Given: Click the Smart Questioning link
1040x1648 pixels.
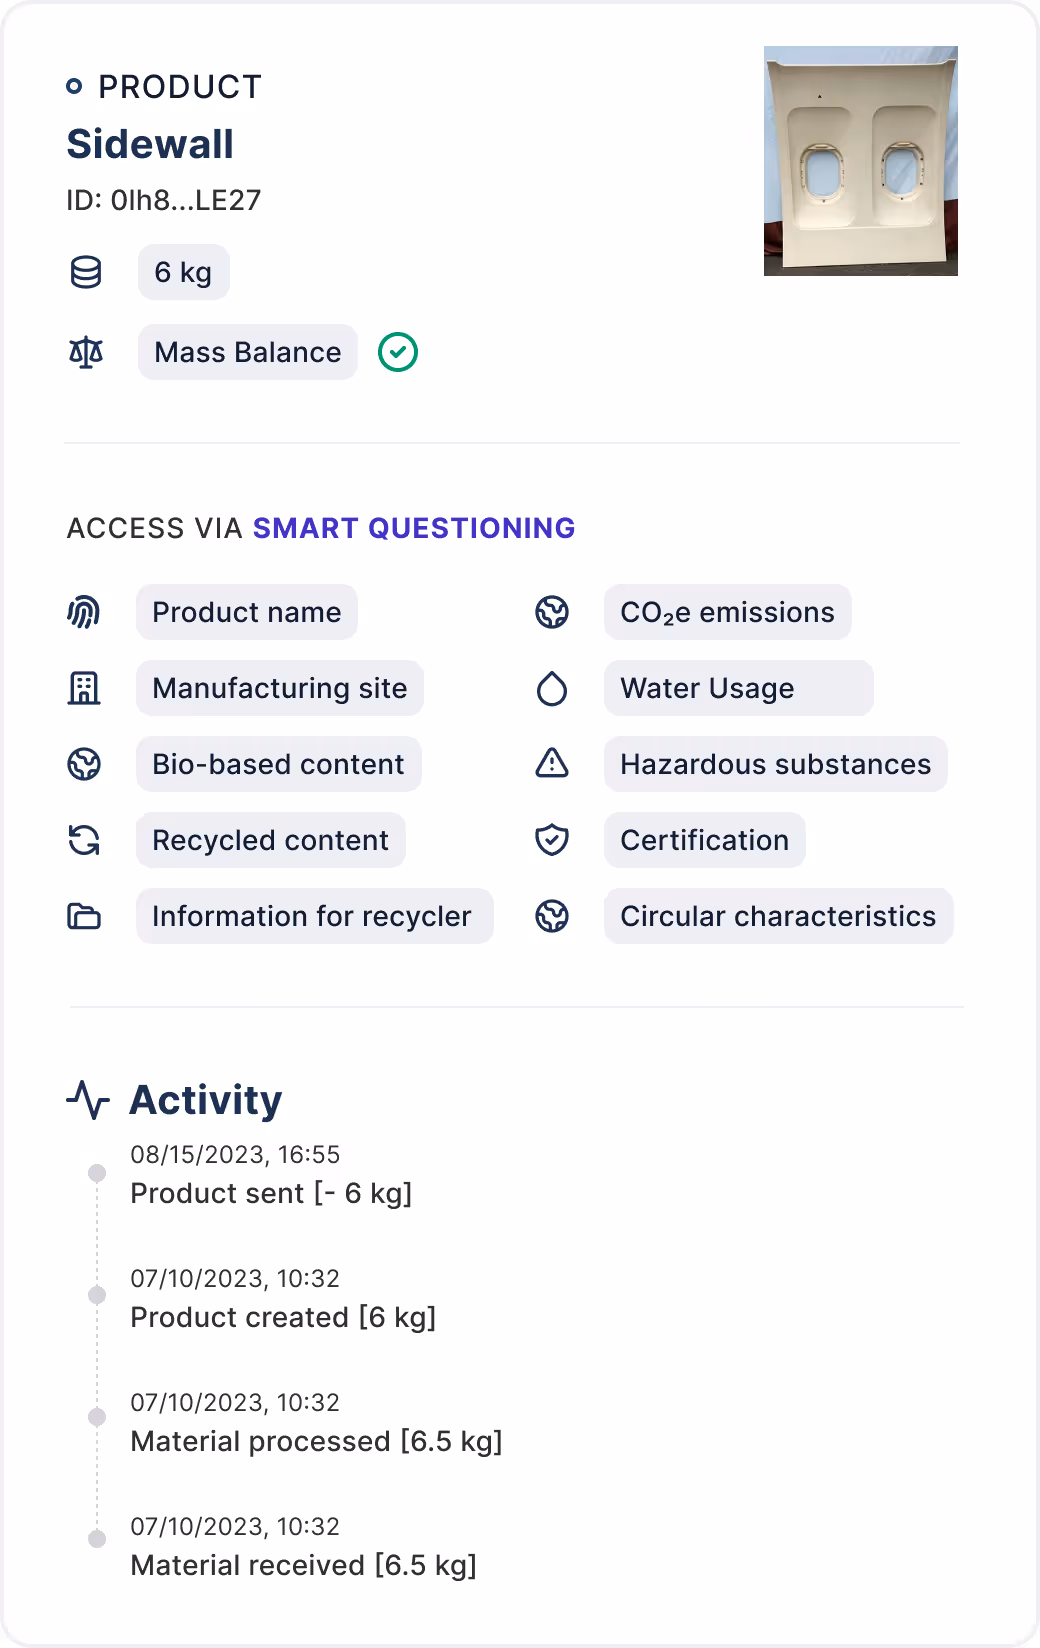Looking at the screenshot, I should pyautogui.click(x=414, y=528).
